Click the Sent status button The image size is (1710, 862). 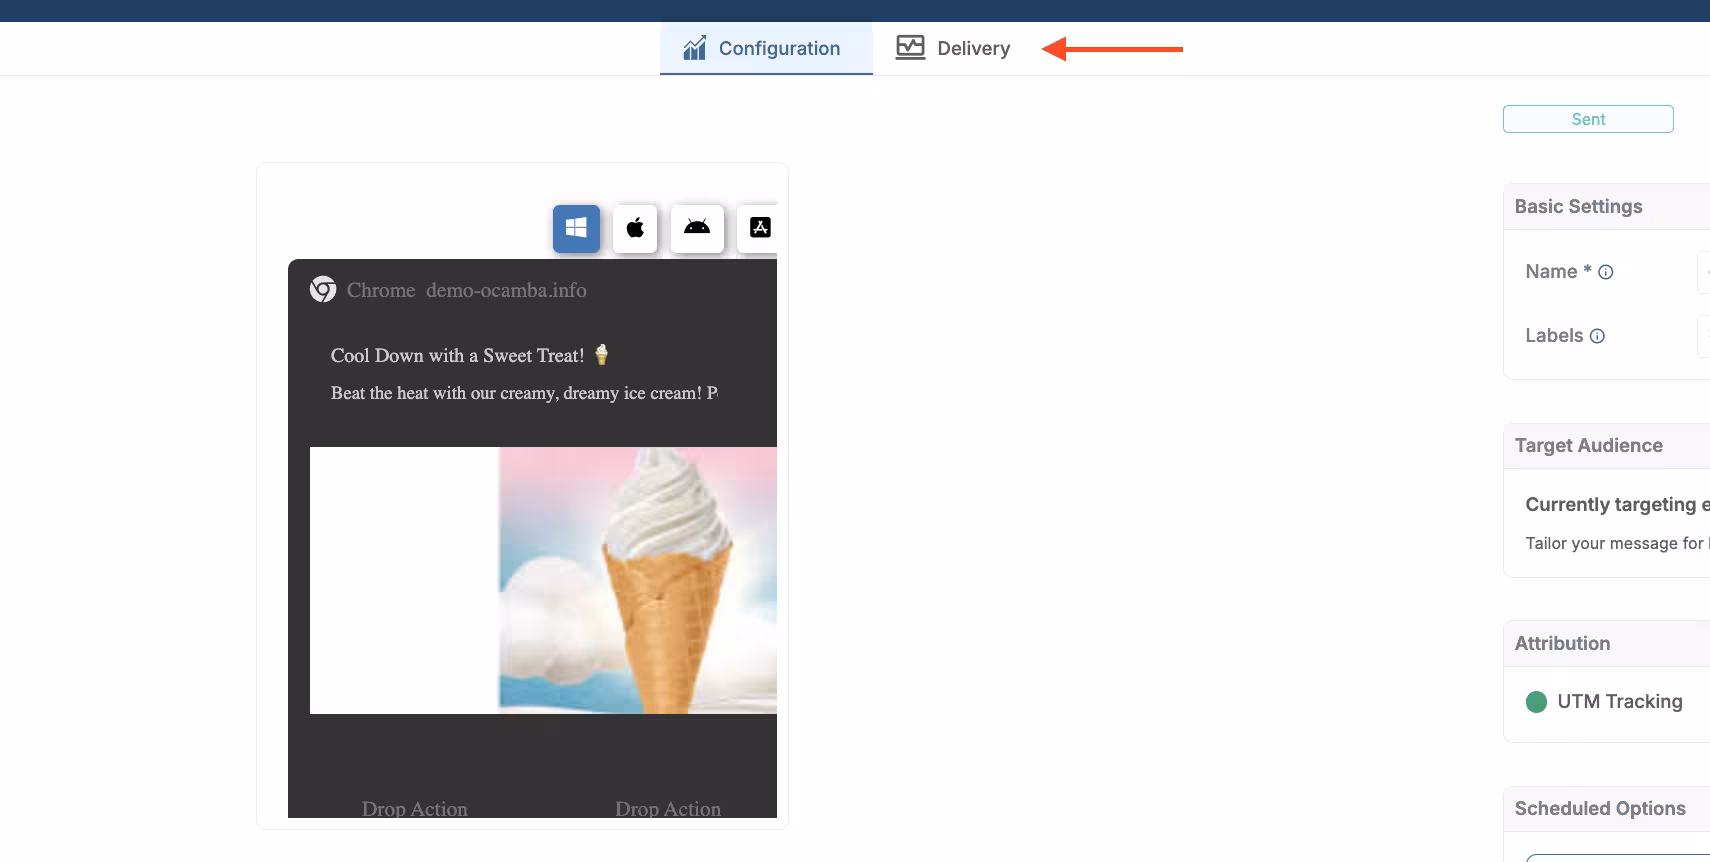pos(1587,119)
